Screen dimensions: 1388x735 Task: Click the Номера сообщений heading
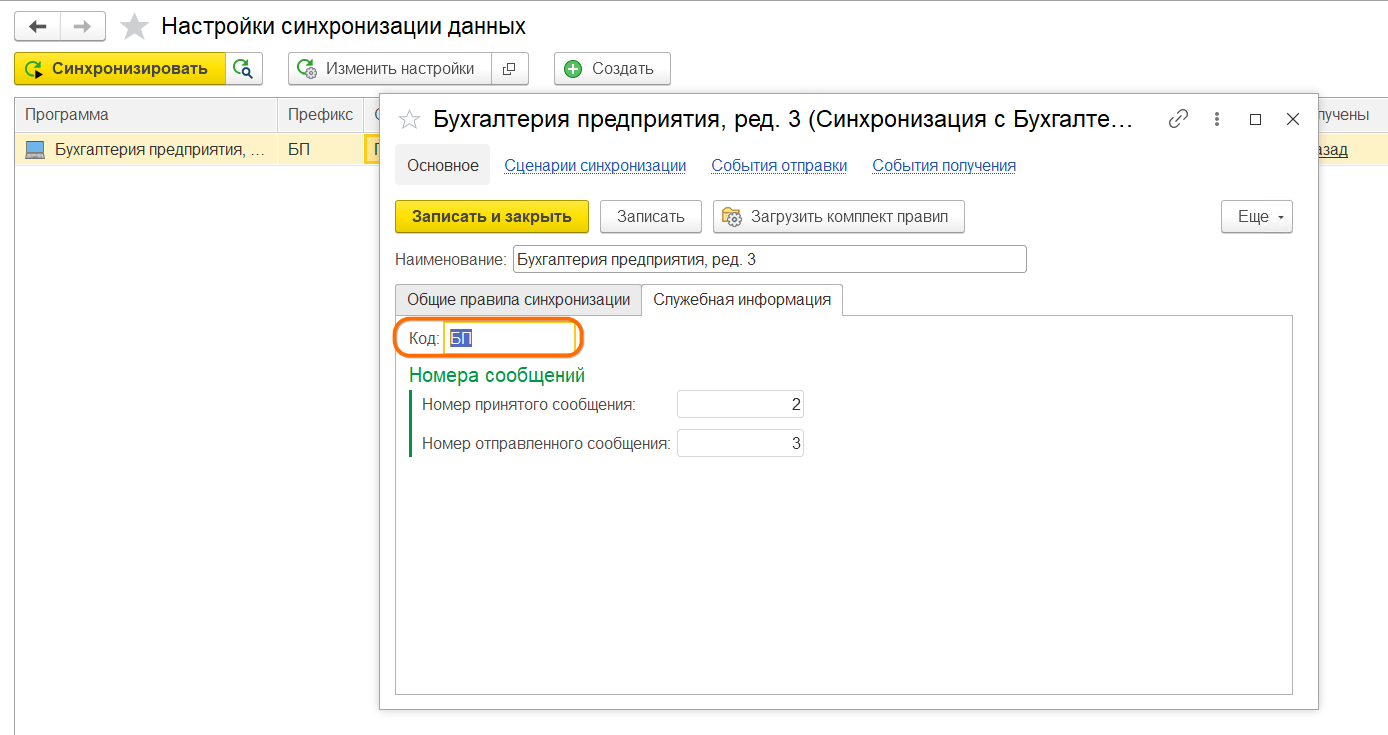(x=497, y=376)
